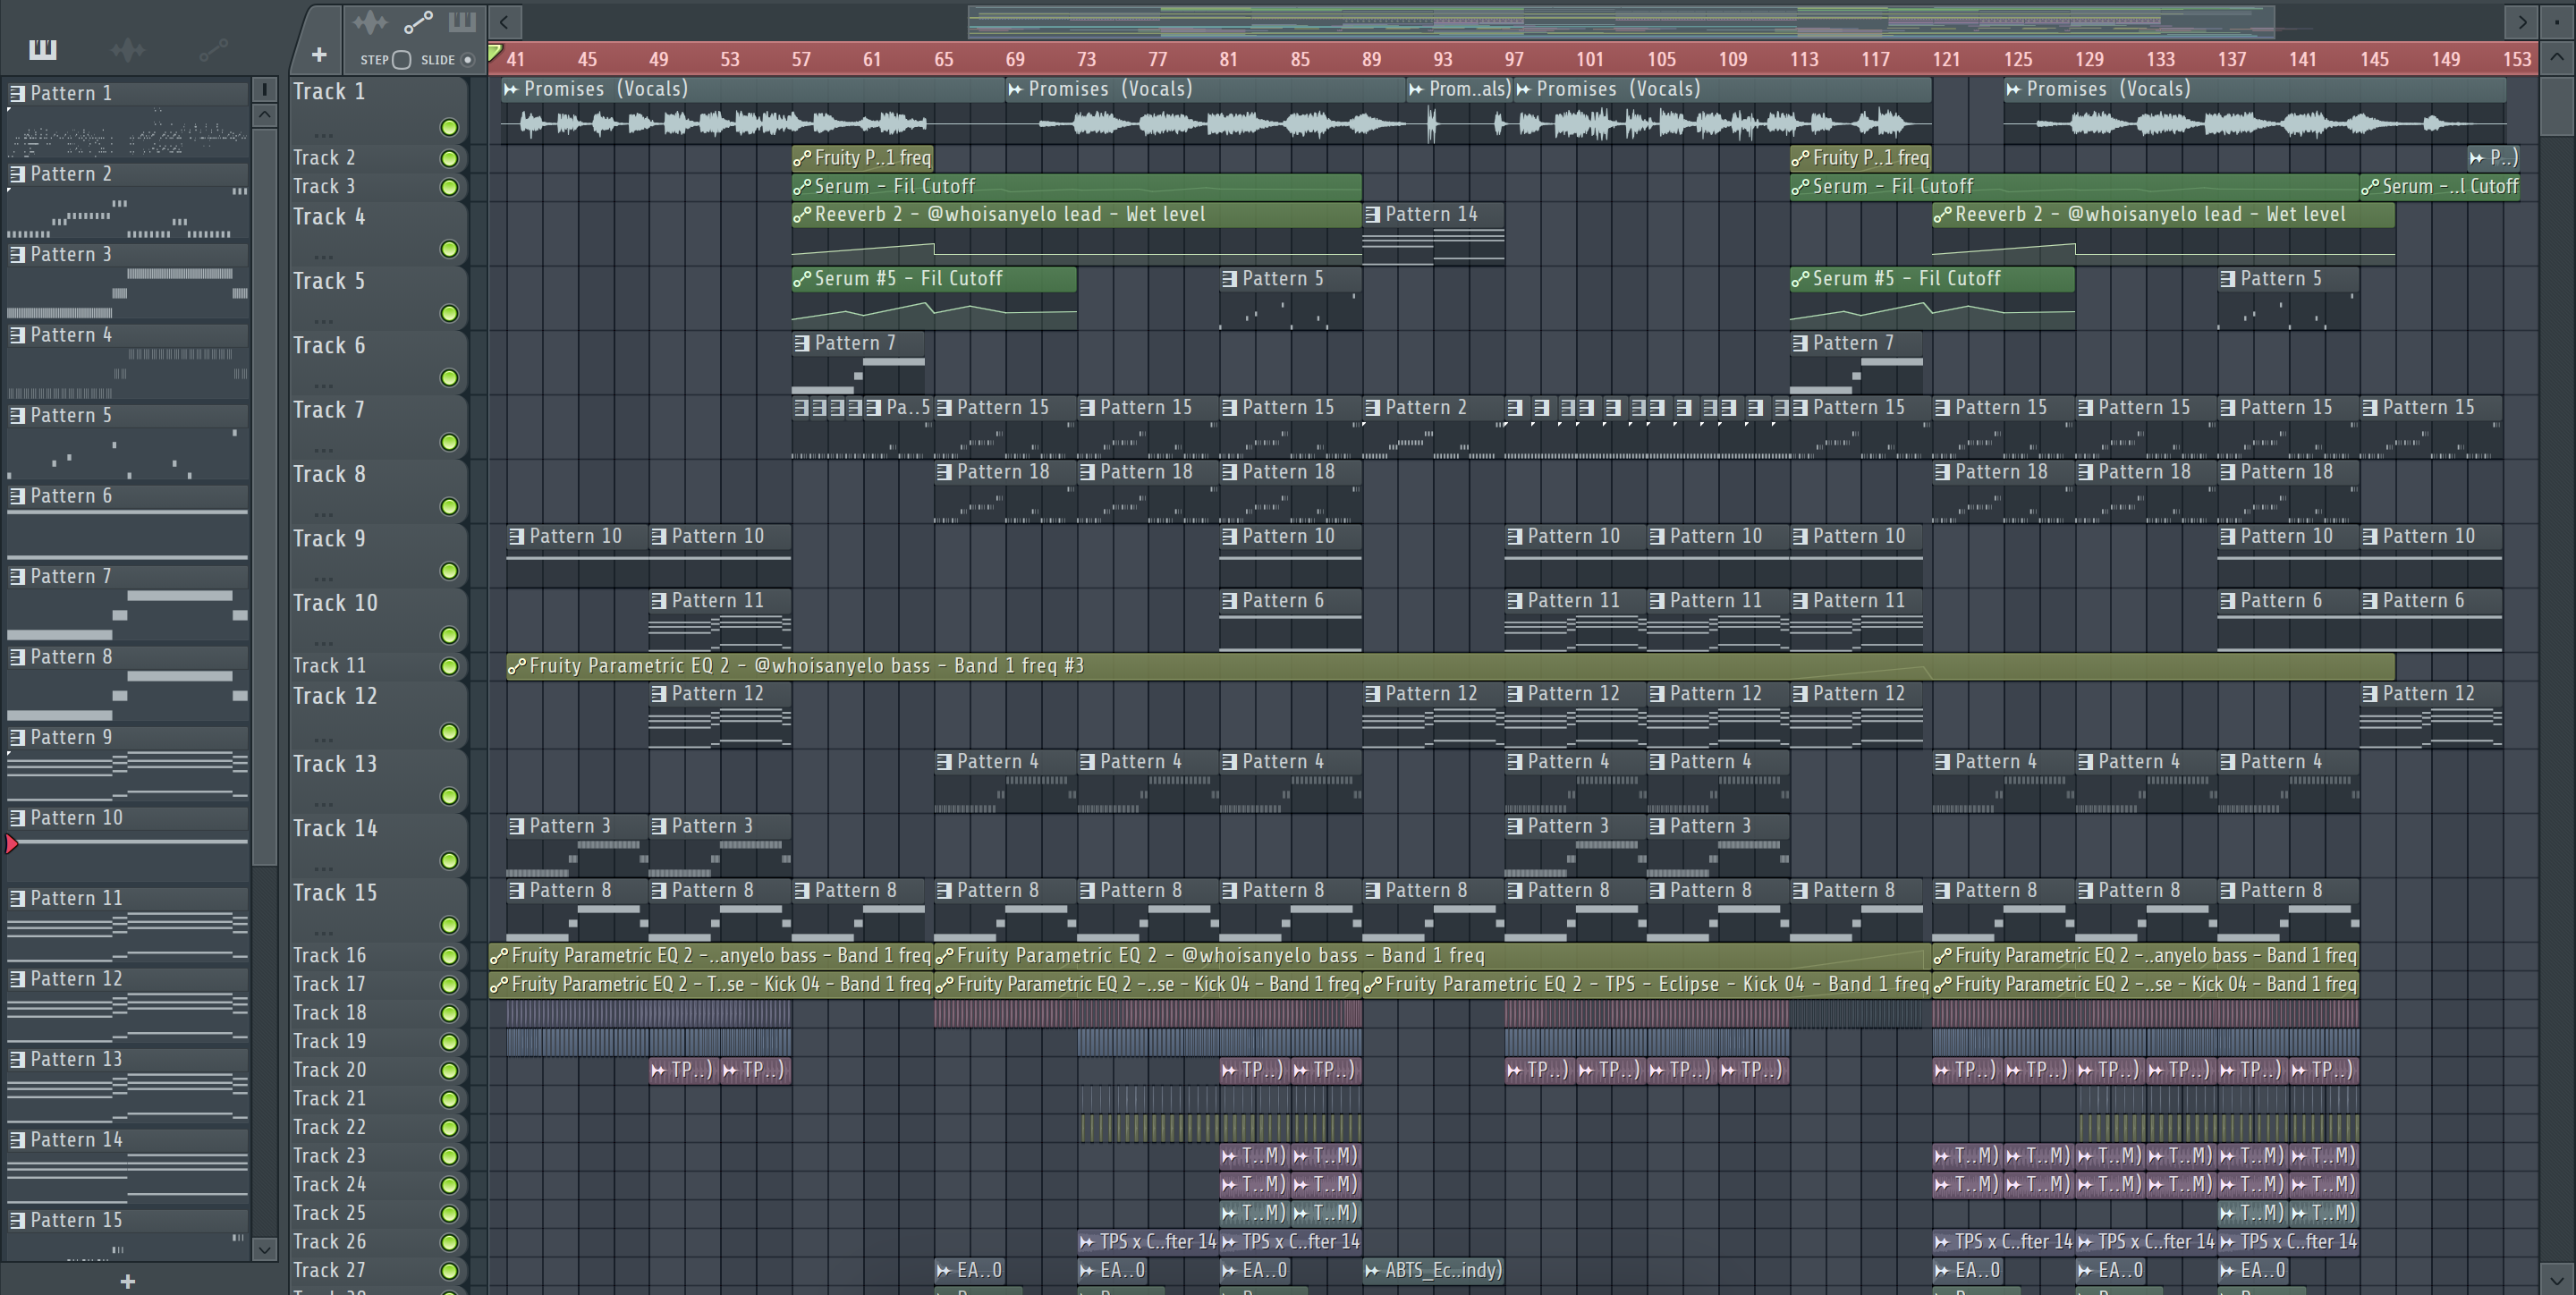Open Track 6 options via its dots

coord(322,385)
